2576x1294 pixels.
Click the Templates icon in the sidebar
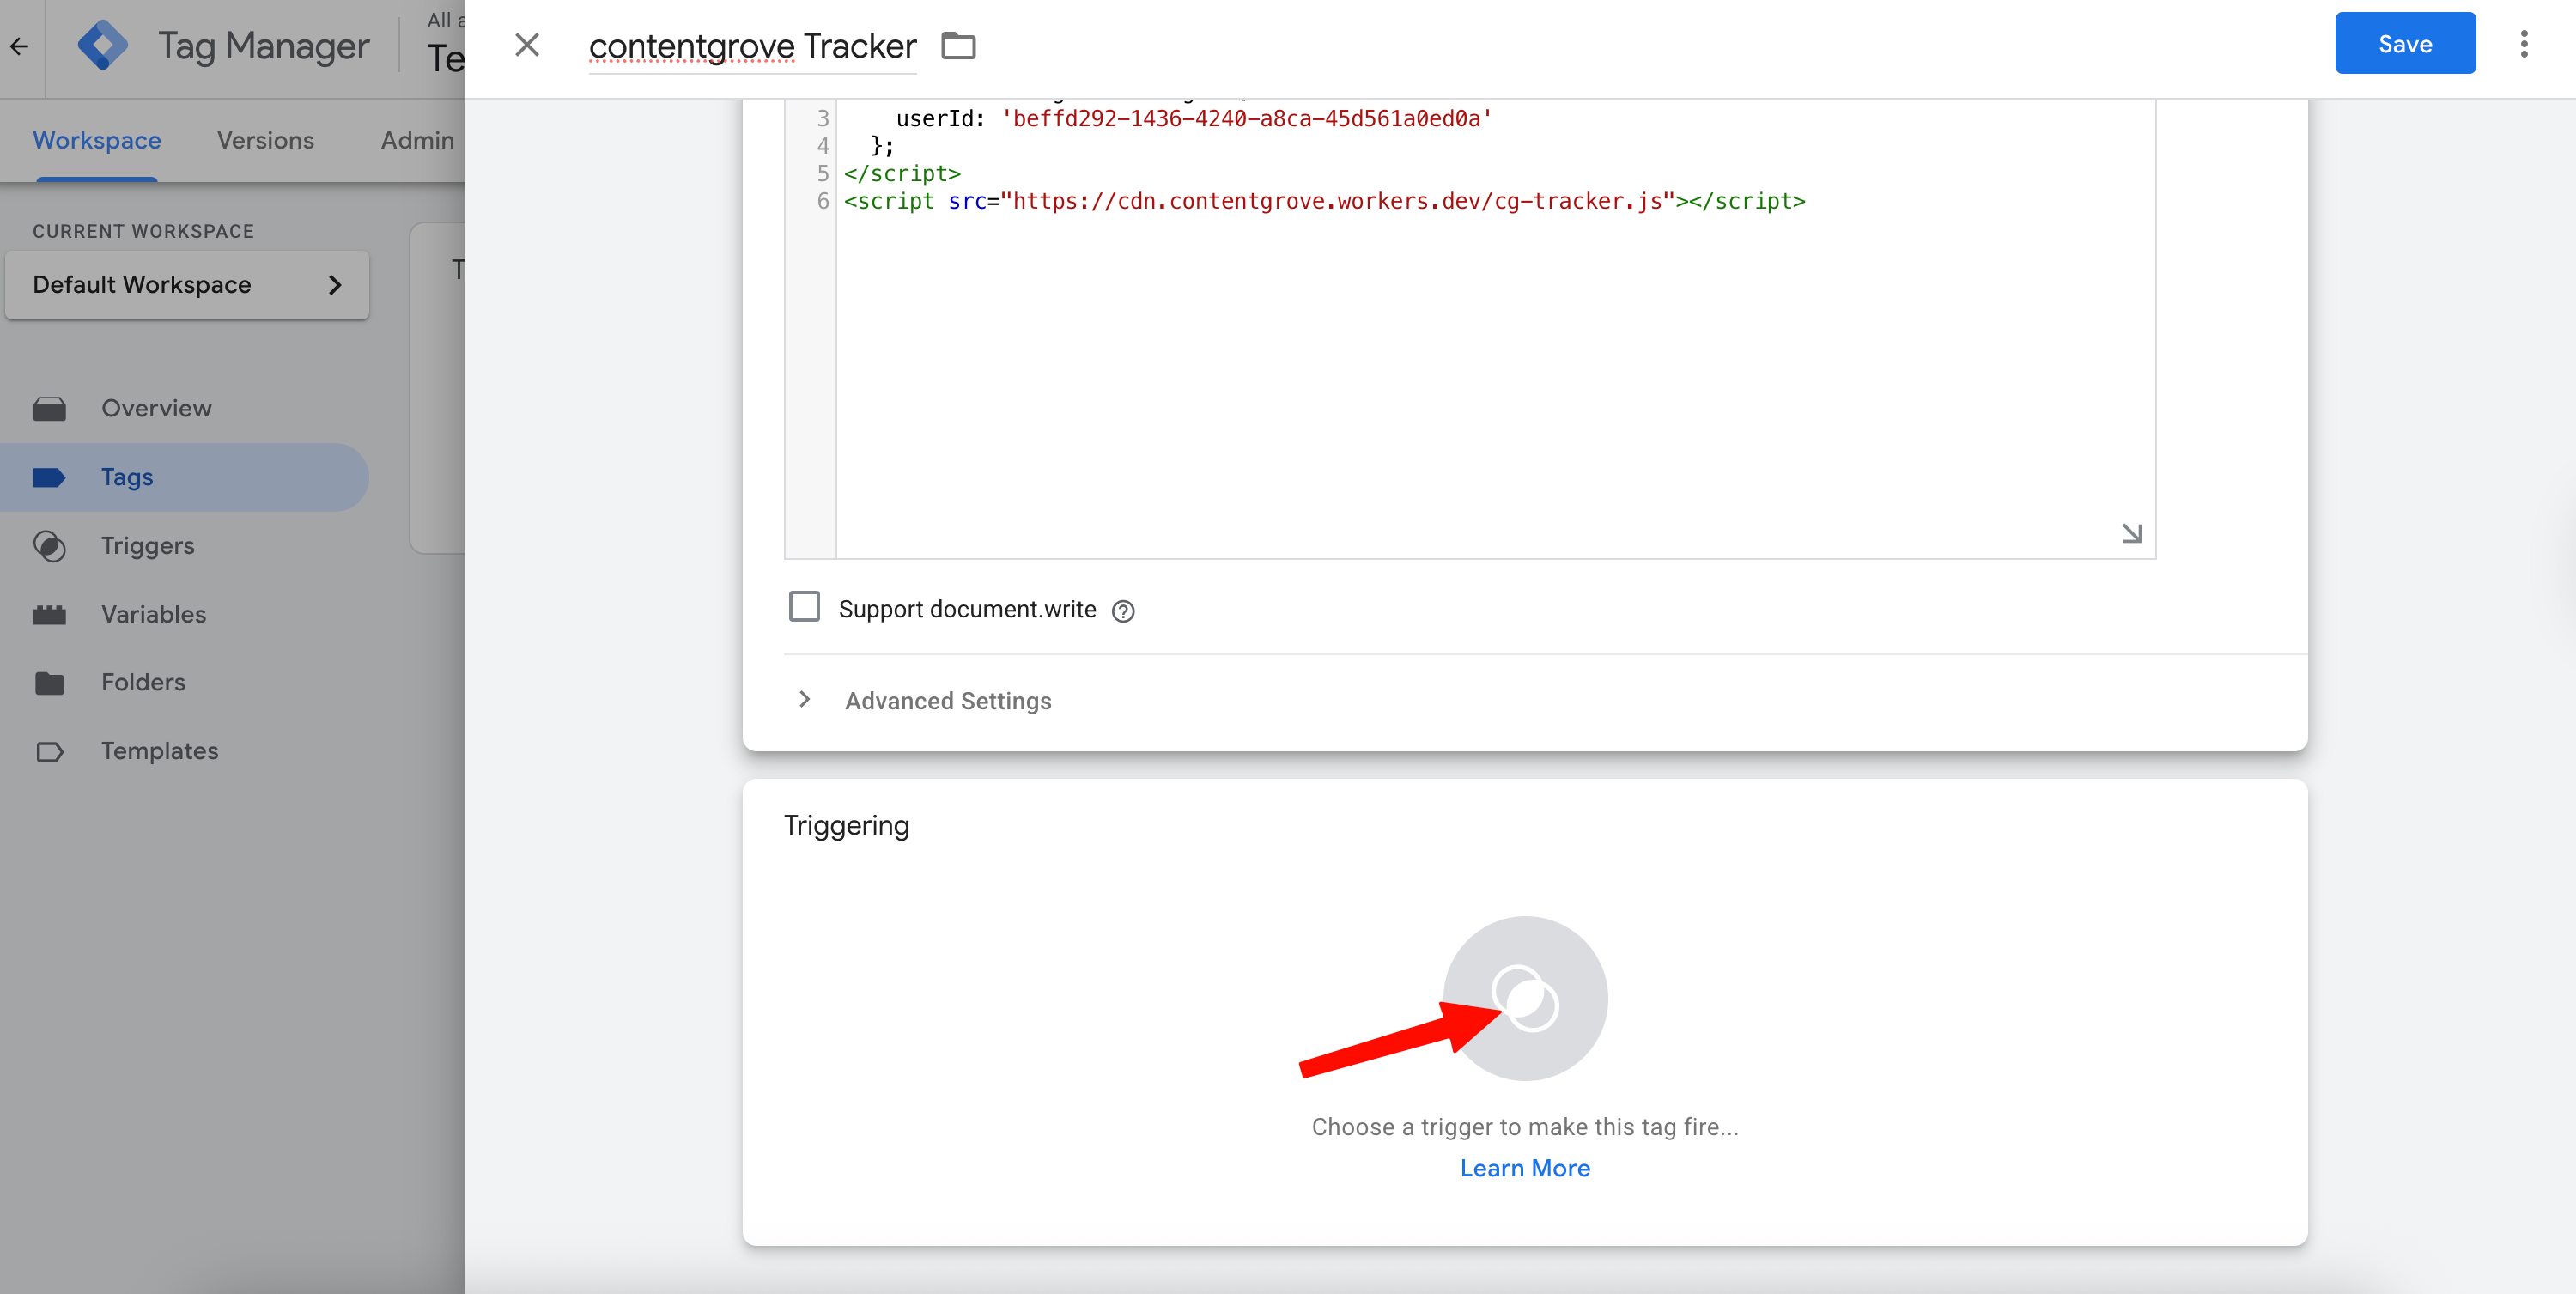49,751
